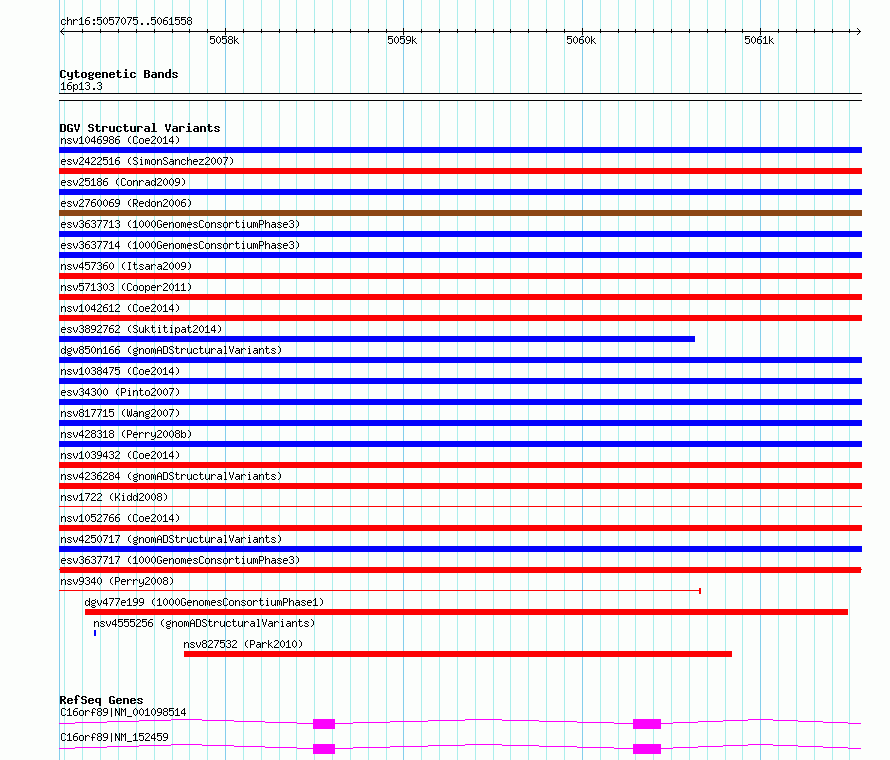Click the nsv817715 (Wang2007) label
The image size is (890, 760).
point(120,413)
